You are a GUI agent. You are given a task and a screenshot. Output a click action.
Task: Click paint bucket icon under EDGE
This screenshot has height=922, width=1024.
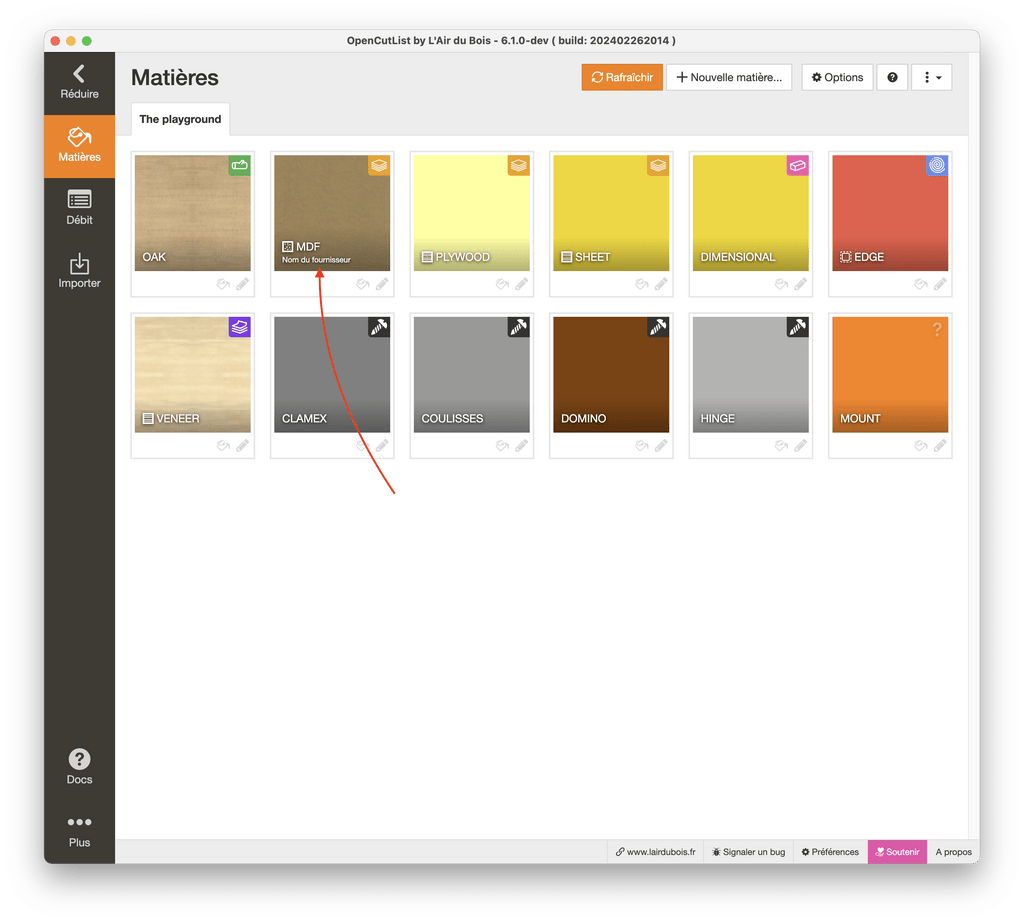(x=921, y=284)
